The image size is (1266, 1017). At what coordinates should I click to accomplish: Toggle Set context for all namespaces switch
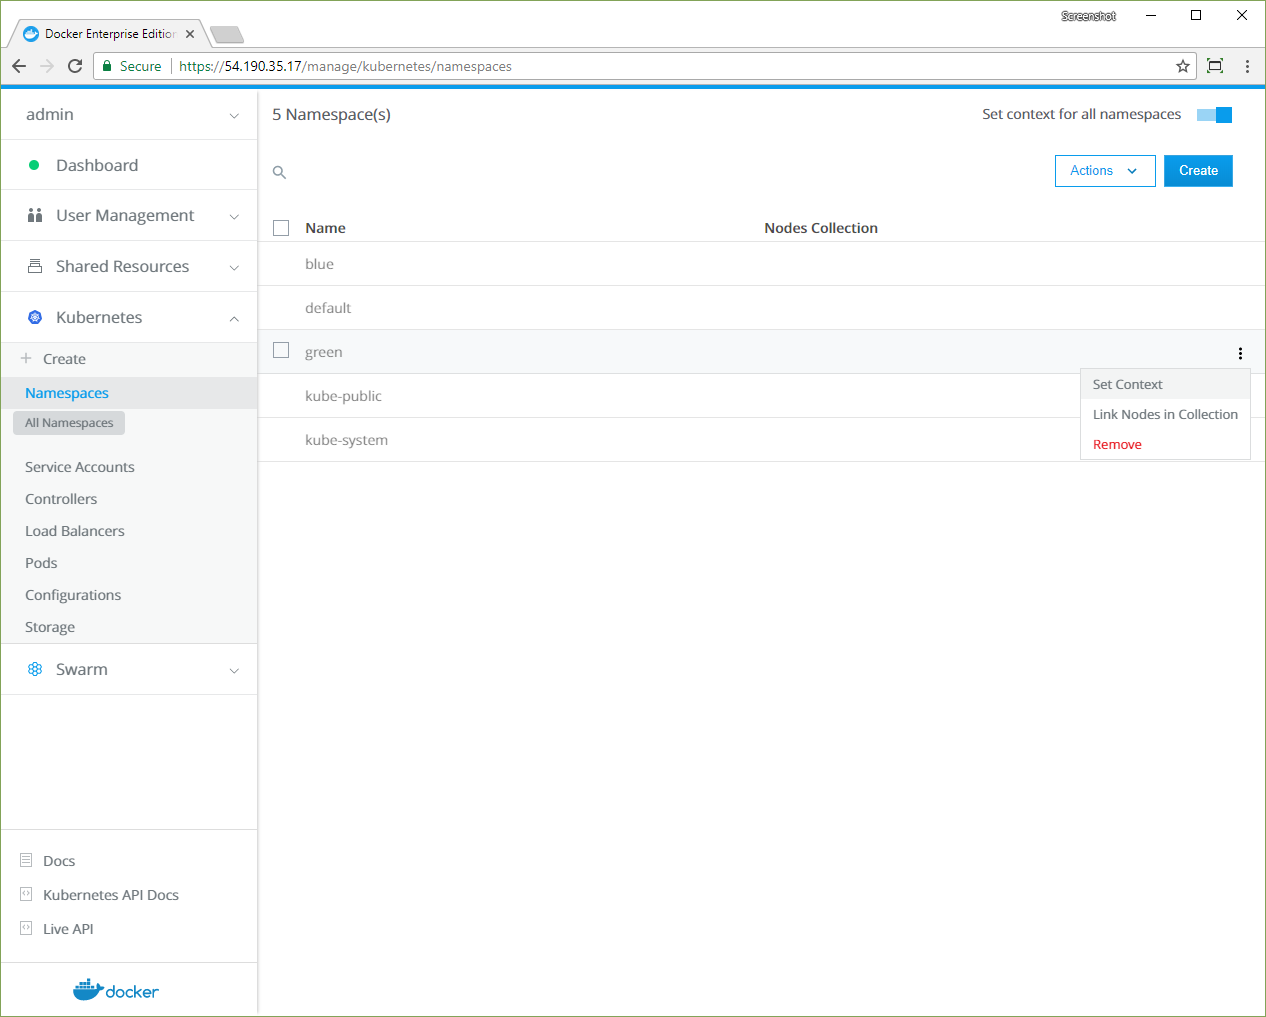[1214, 115]
